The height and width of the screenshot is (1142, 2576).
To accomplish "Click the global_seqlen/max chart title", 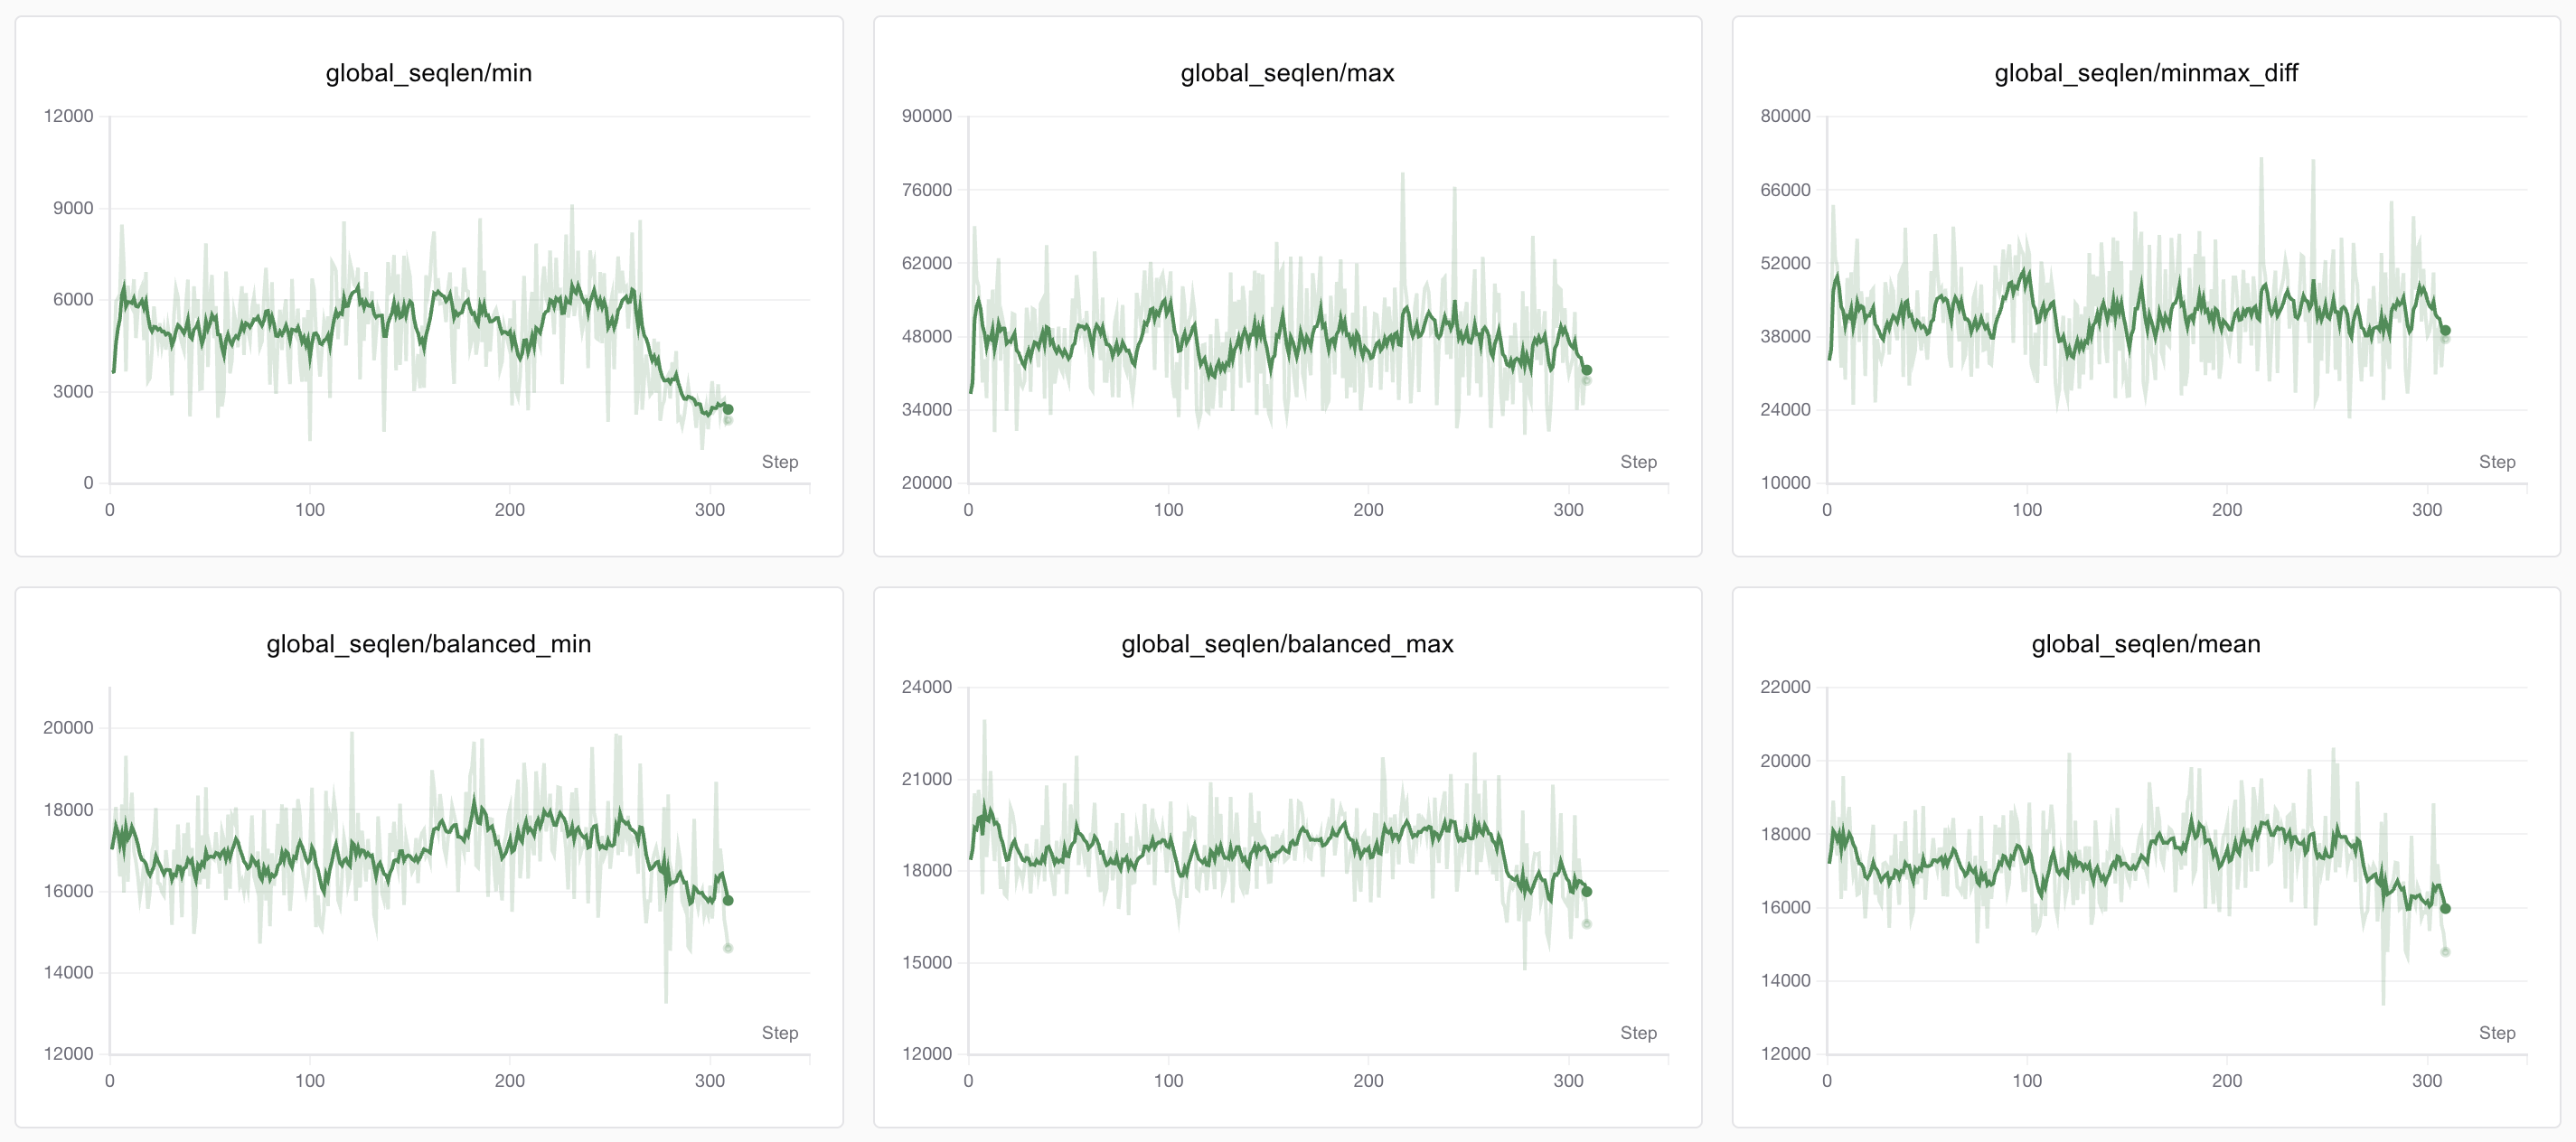I will tap(1287, 73).
